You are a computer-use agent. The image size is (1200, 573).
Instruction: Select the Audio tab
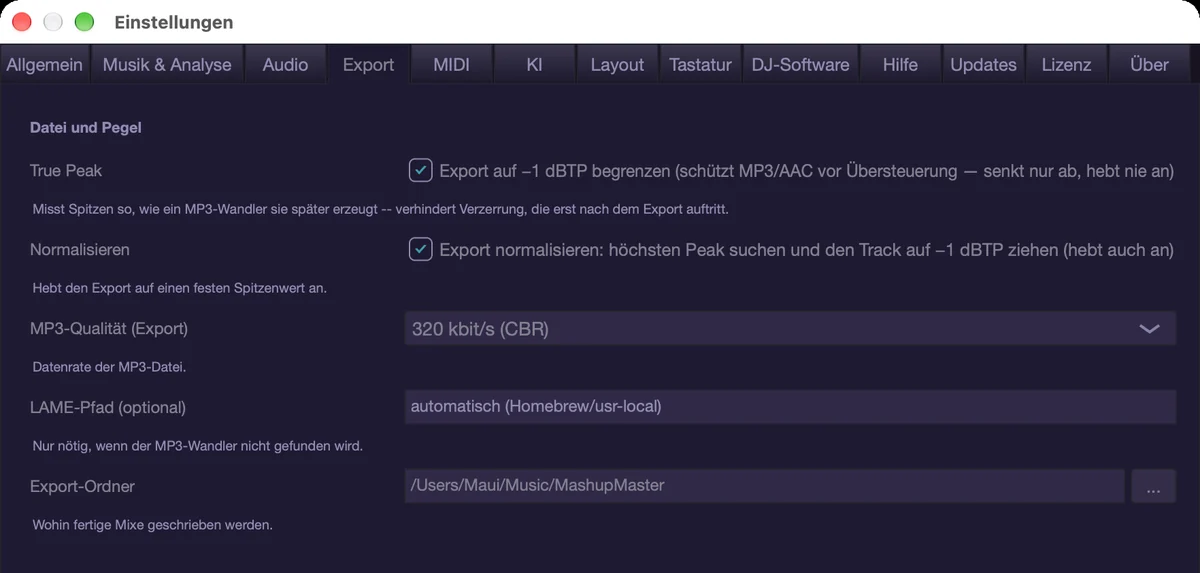click(285, 64)
